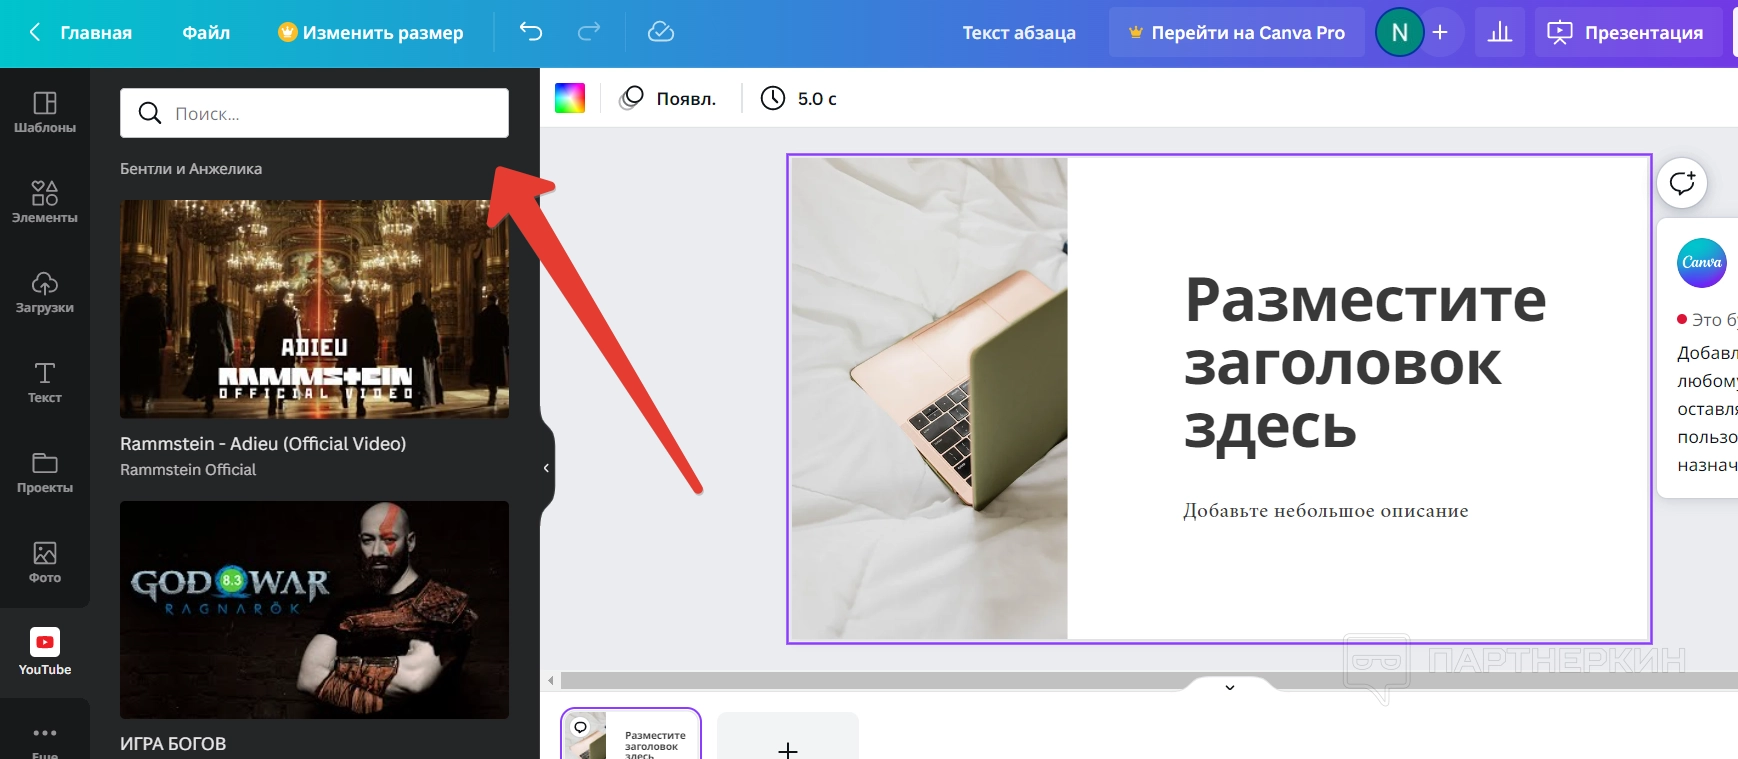
Task: Click Изменить размер button
Action: tap(371, 33)
